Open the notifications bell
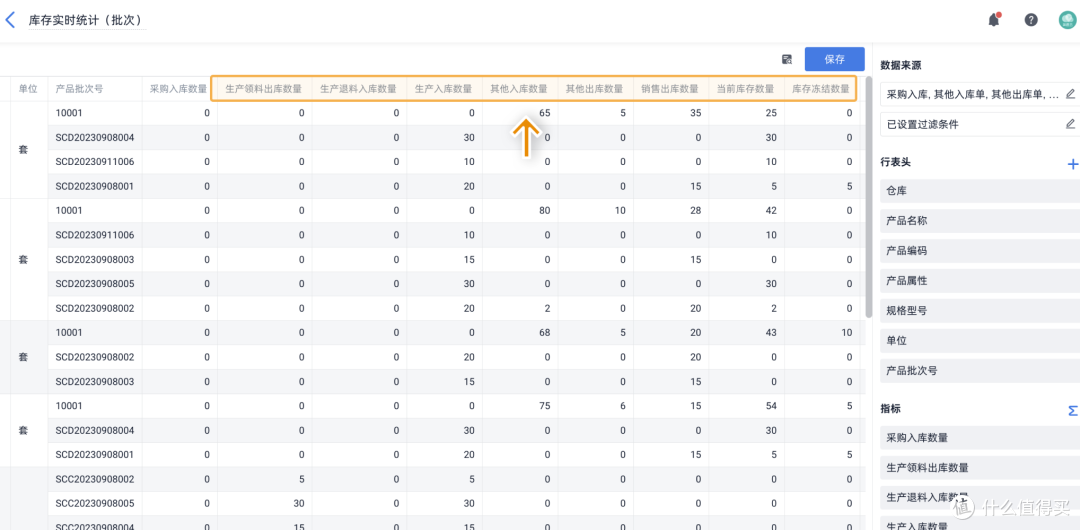 [x=994, y=20]
